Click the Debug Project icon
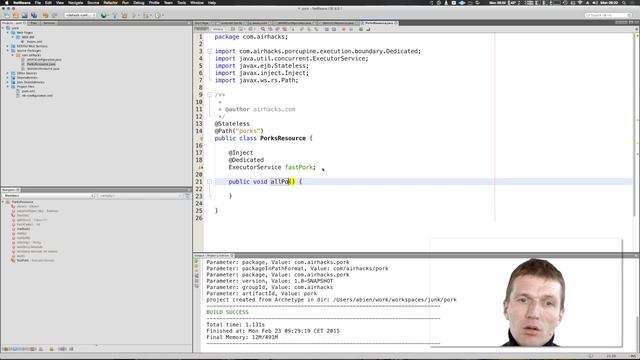 [147, 15]
